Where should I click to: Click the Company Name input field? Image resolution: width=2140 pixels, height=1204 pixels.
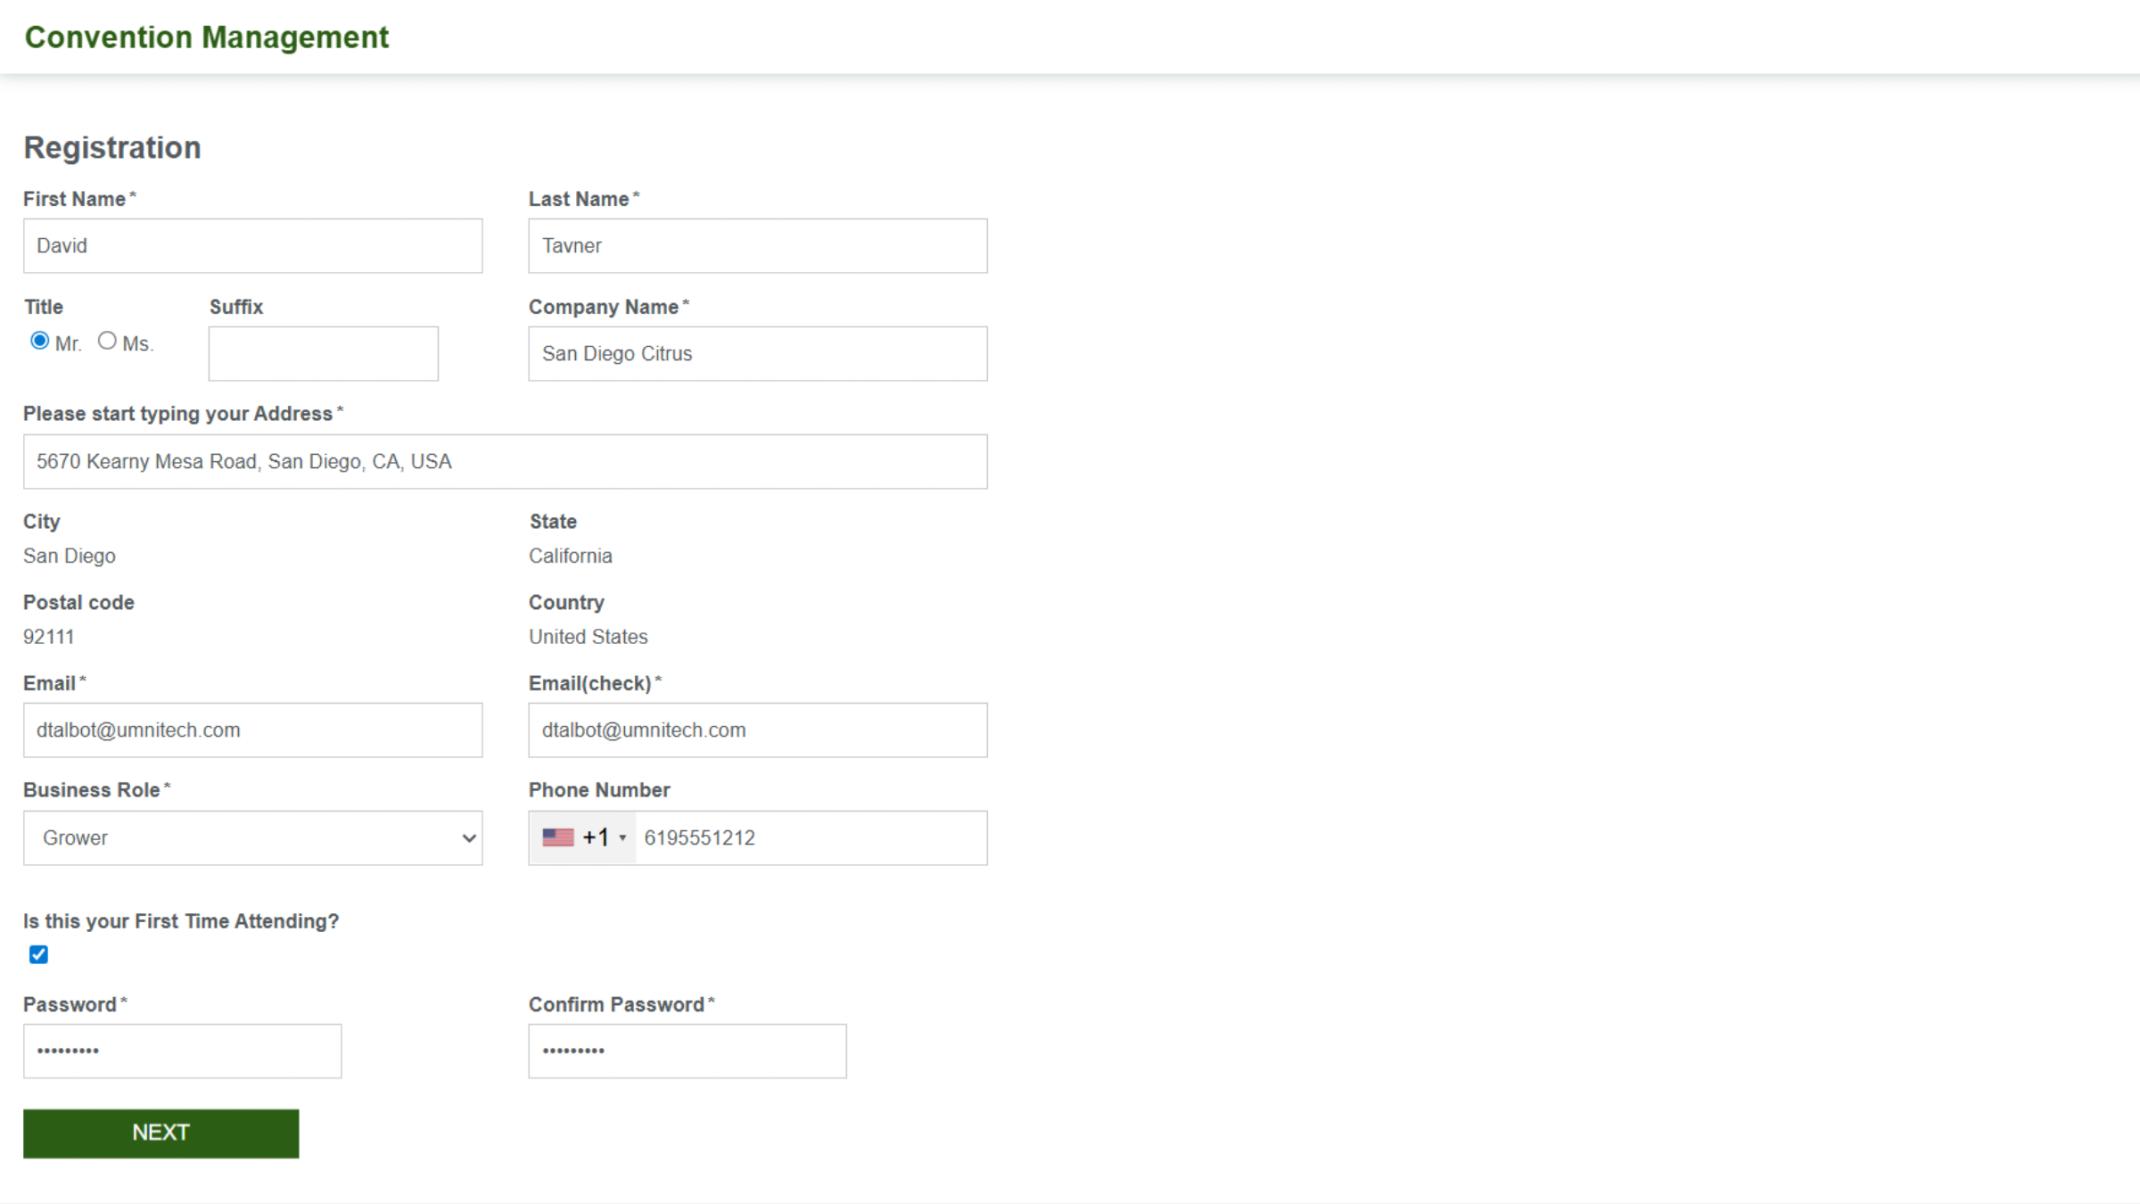pos(758,353)
